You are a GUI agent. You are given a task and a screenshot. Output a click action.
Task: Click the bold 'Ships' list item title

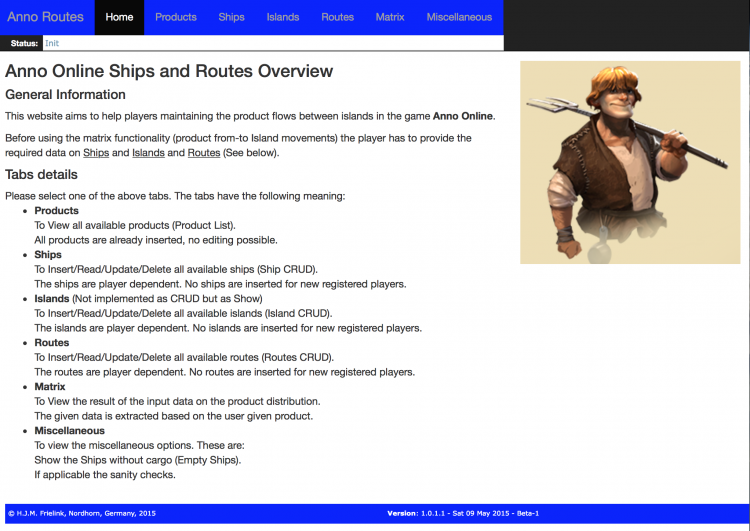coord(48,254)
